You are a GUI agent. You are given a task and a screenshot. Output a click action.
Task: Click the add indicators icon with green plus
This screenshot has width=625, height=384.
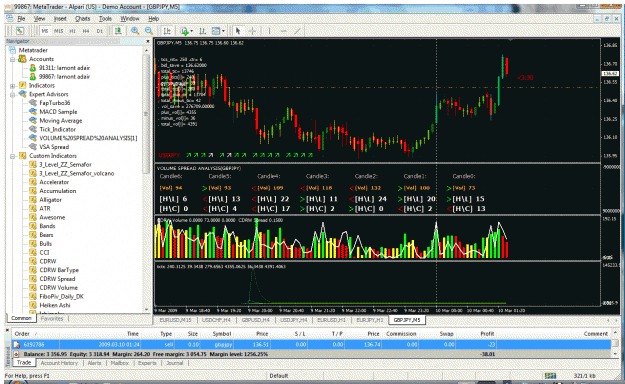pos(184,31)
